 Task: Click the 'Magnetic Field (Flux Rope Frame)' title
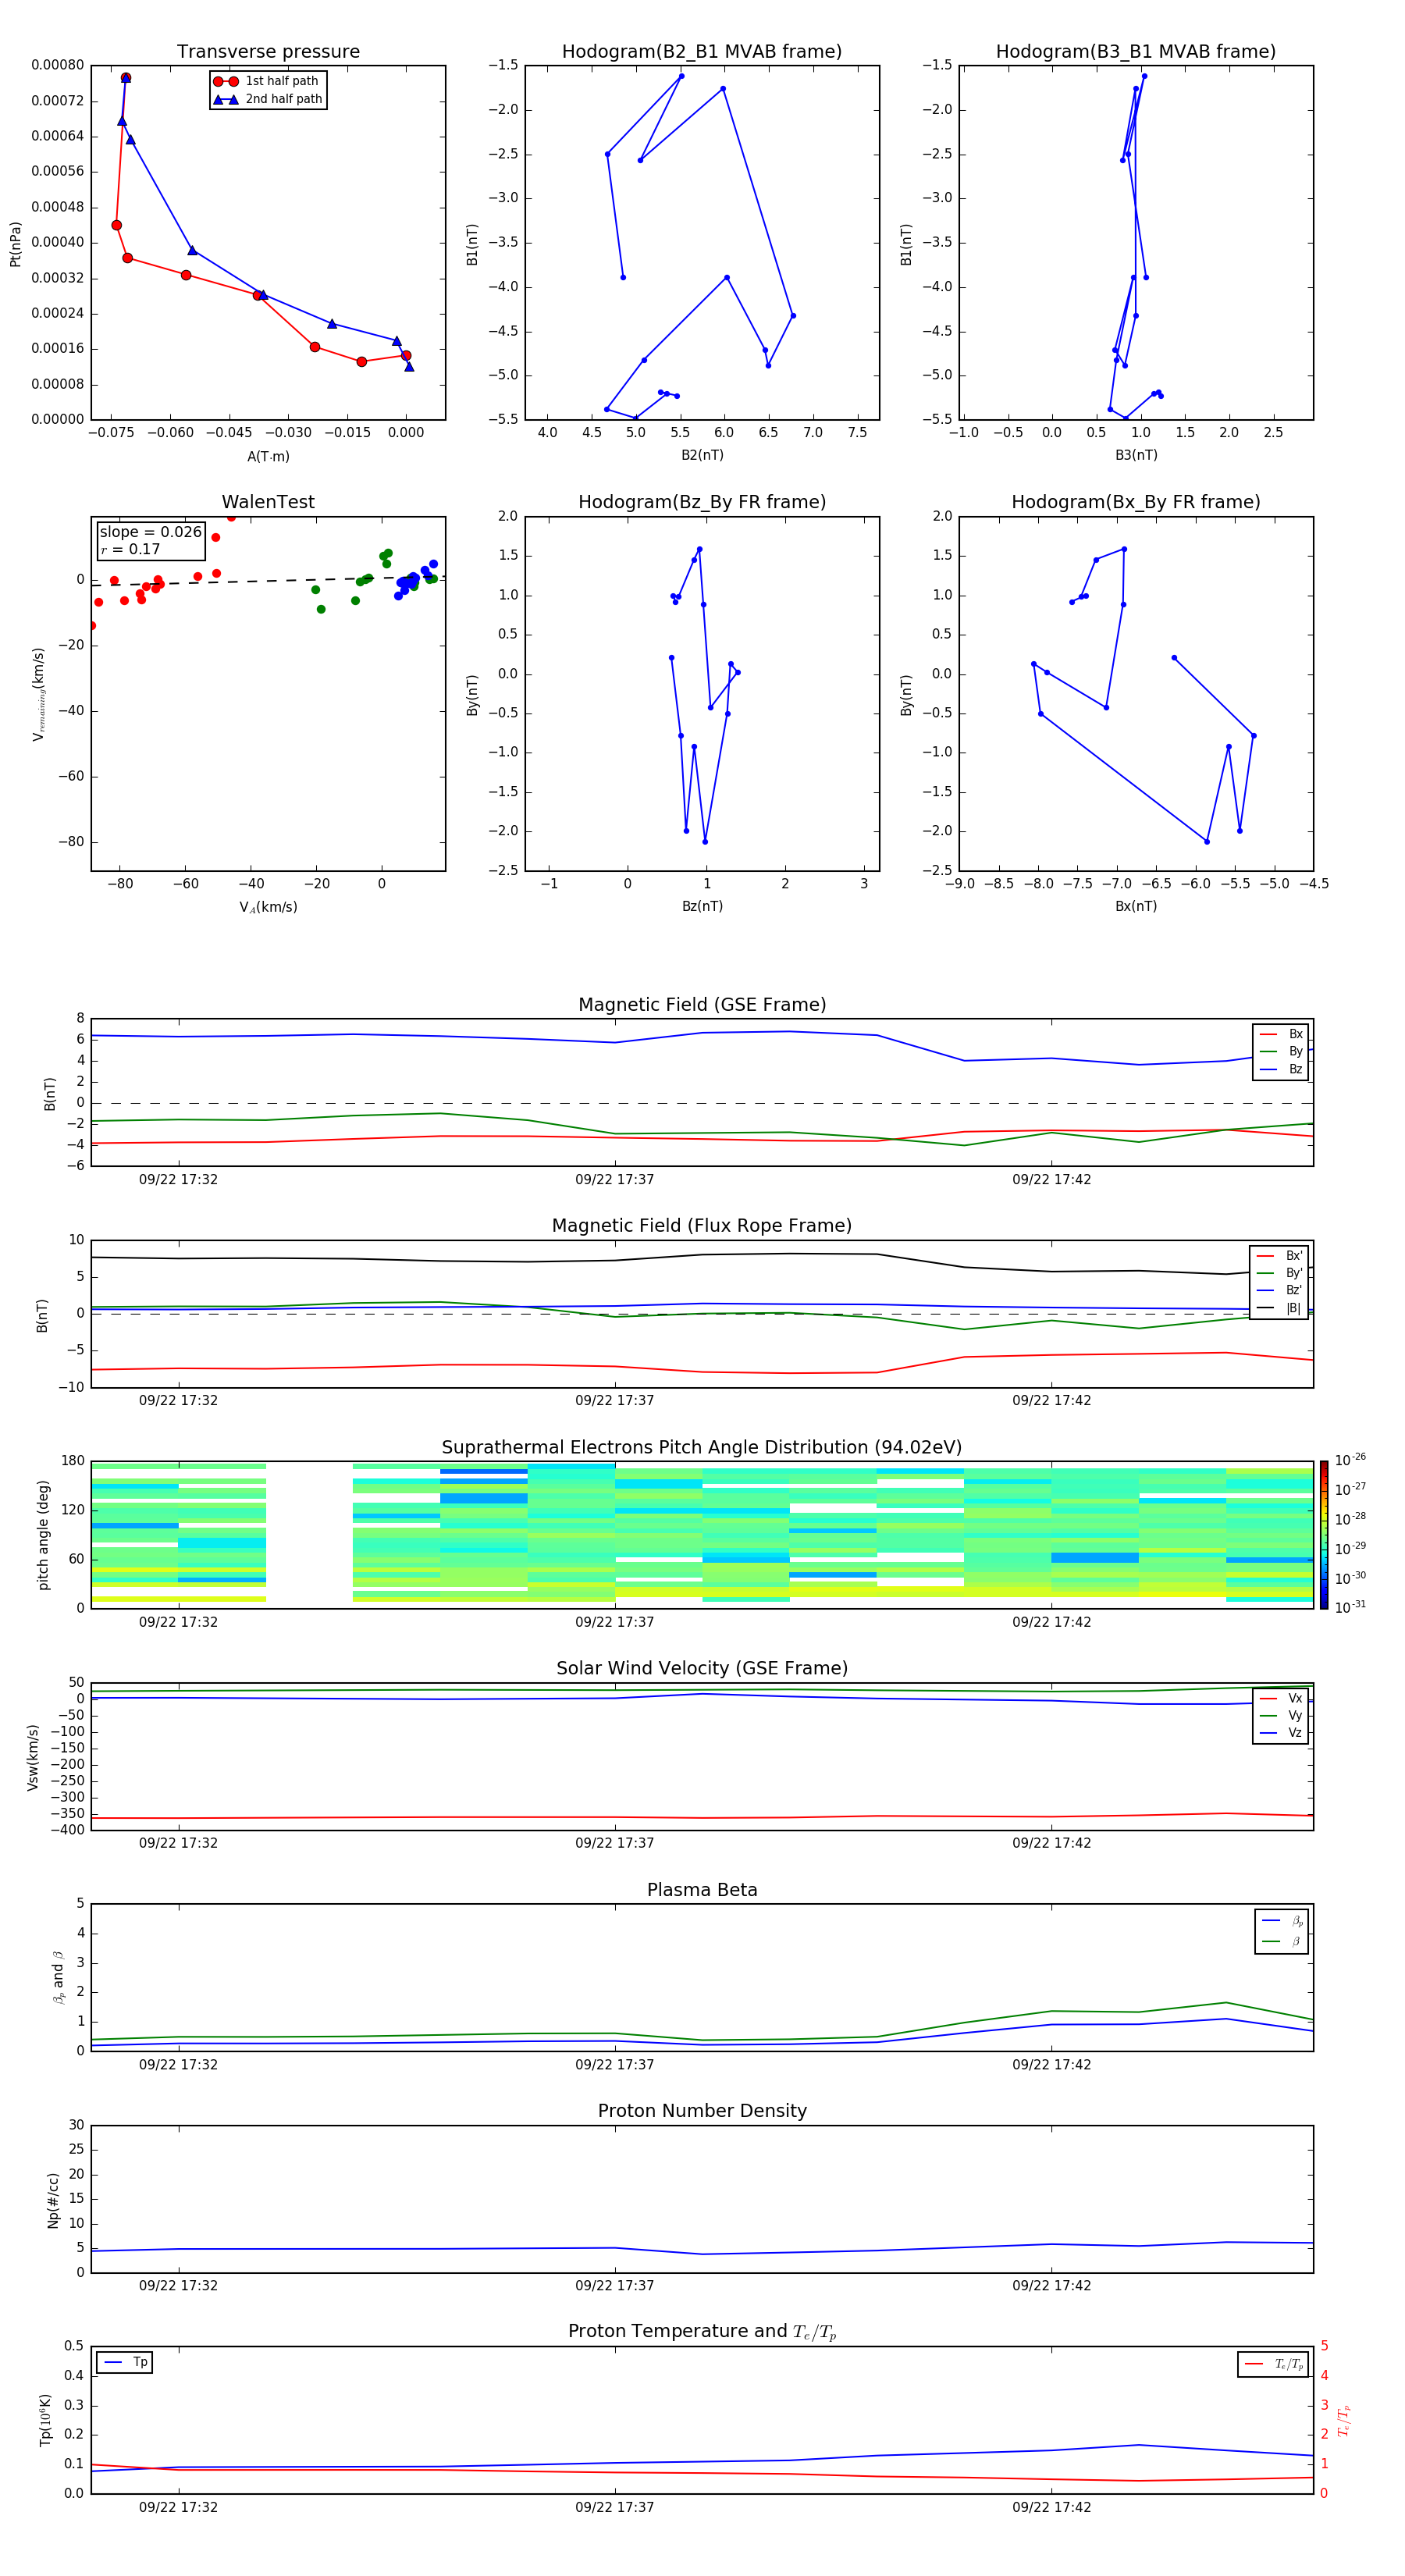point(702,1226)
